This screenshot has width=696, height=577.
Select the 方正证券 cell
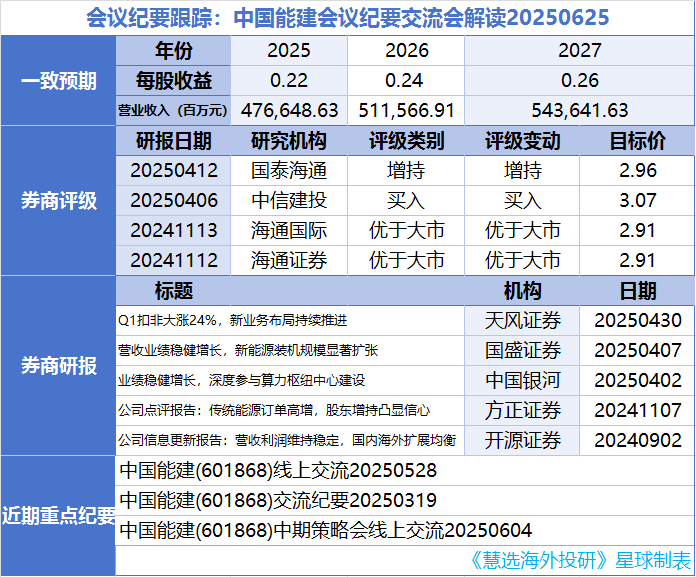(x=522, y=411)
